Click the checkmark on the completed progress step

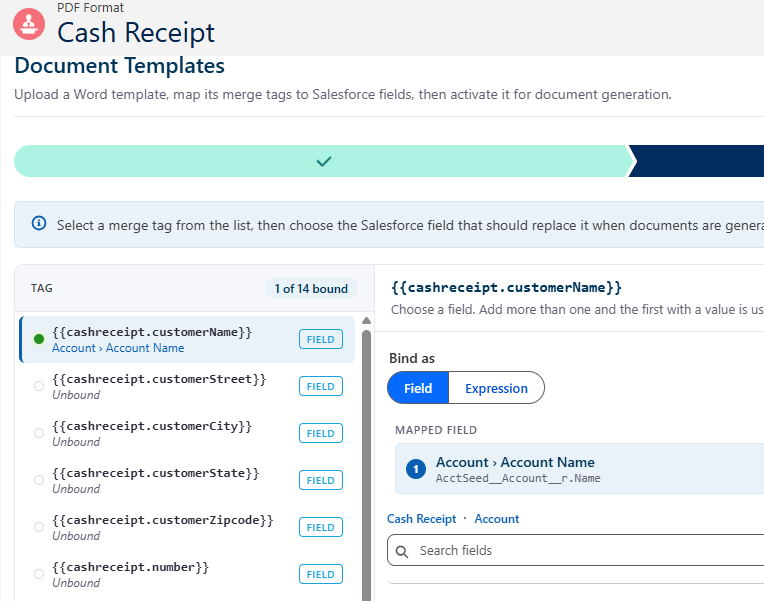click(324, 161)
